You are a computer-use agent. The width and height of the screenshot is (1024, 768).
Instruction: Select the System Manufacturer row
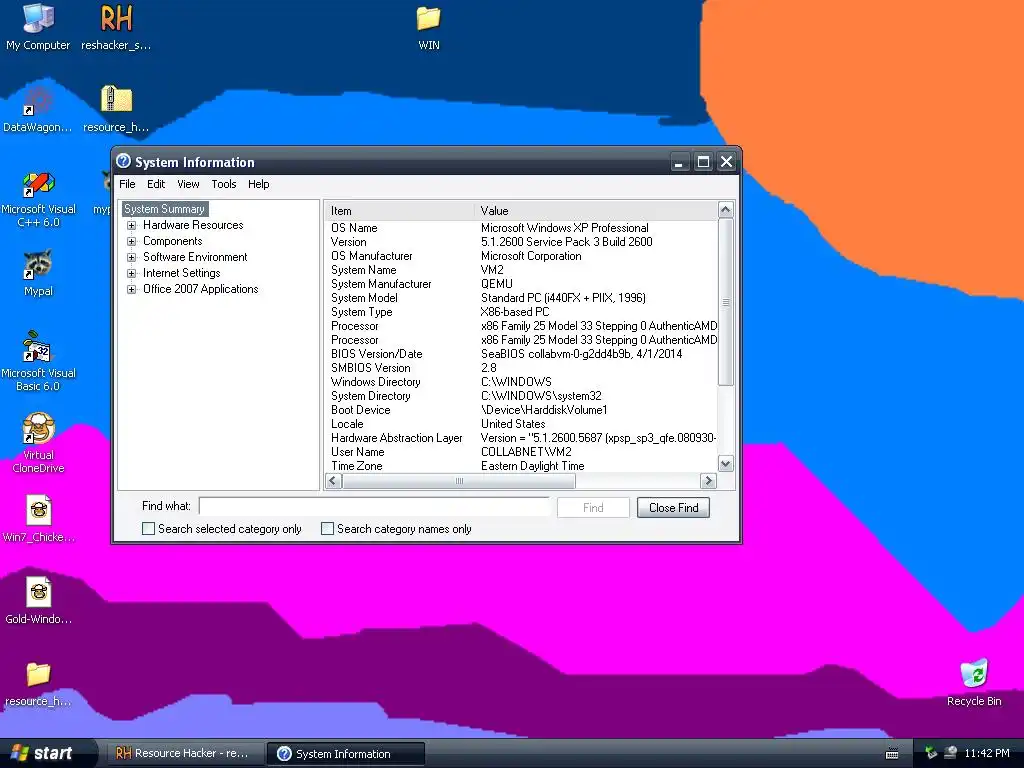tap(521, 284)
